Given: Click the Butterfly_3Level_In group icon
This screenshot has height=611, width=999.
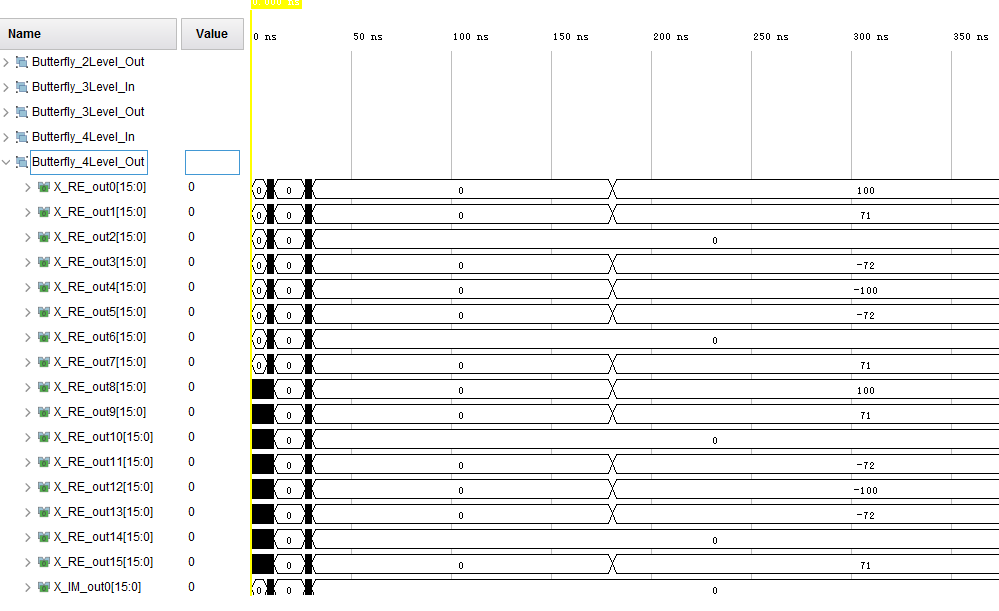Looking at the screenshot, I should pyautogui.click(x=22, y=87).
